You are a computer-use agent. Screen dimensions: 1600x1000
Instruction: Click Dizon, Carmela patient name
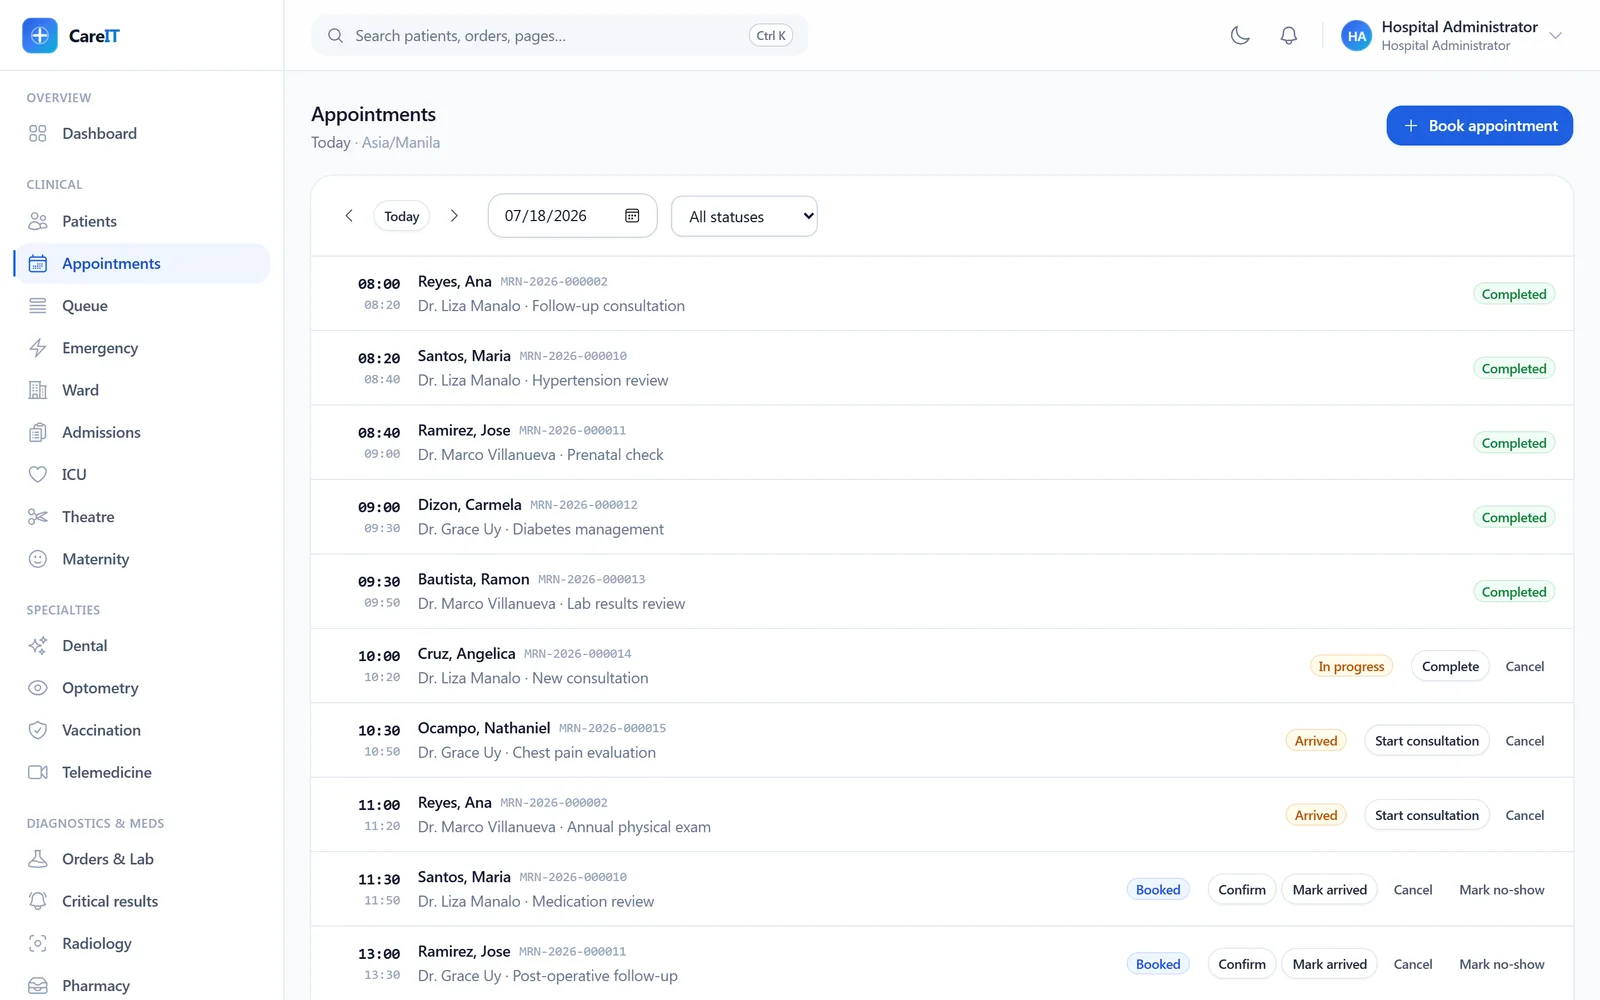coord(469,505)
